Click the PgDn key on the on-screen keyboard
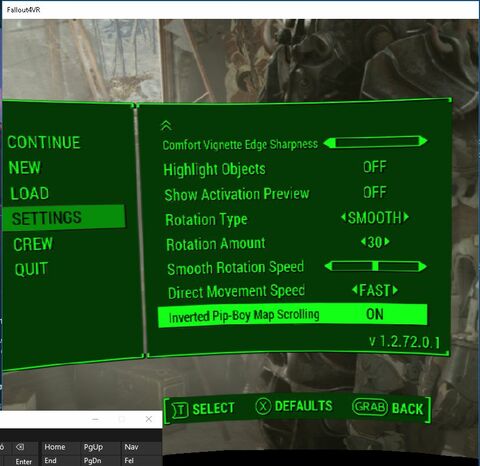The height and width of the screenshot is (466, 480). [x=92, y=461]
